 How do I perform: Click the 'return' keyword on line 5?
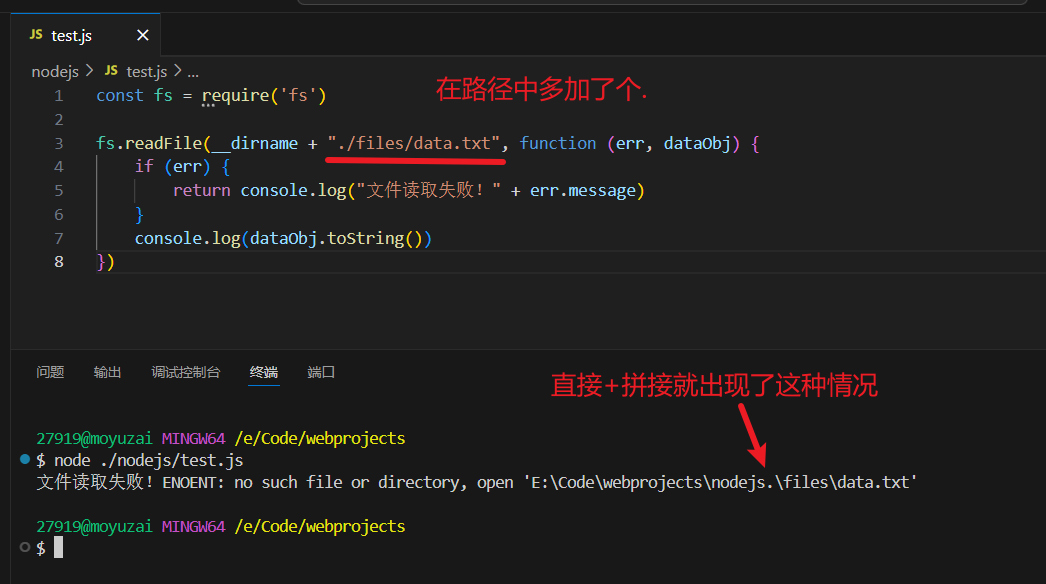201,191
